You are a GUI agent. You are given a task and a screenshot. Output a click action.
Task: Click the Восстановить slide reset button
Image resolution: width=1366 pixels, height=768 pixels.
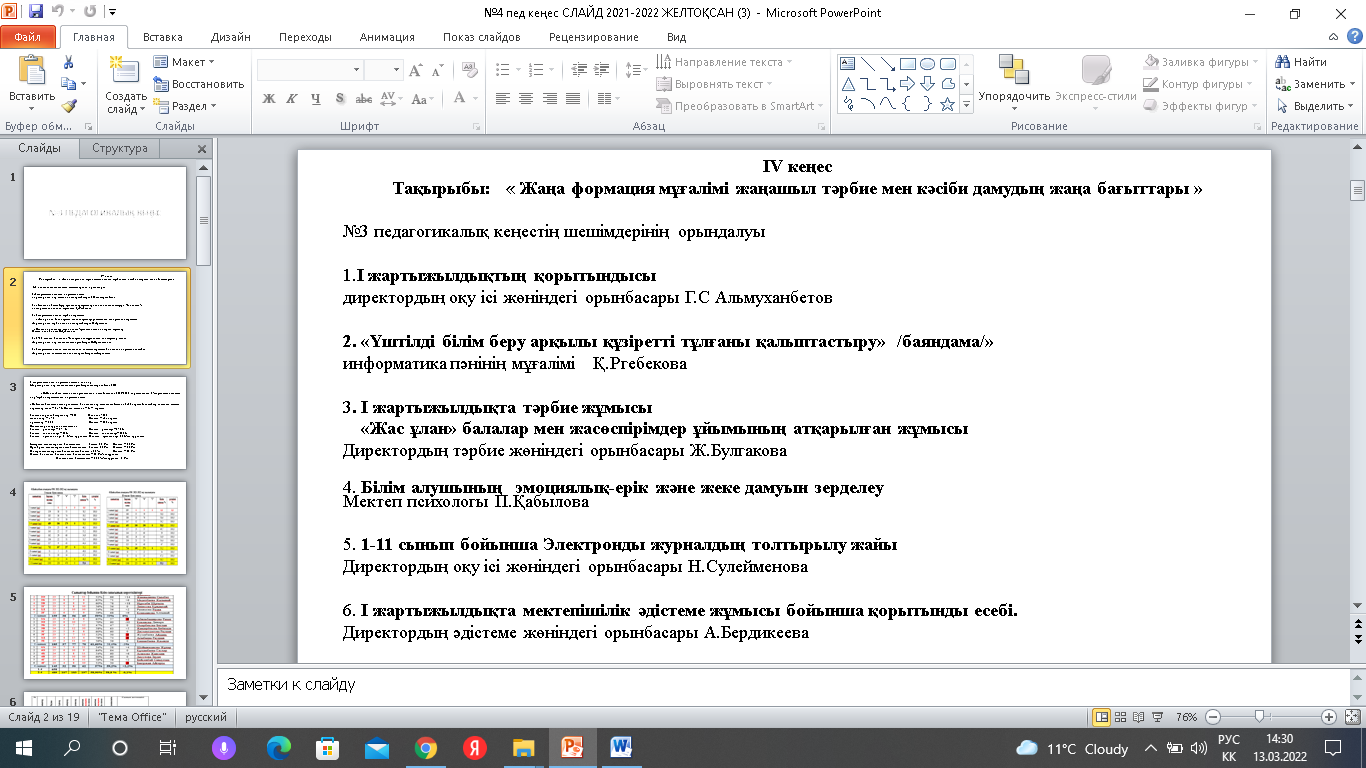point(199,84)
